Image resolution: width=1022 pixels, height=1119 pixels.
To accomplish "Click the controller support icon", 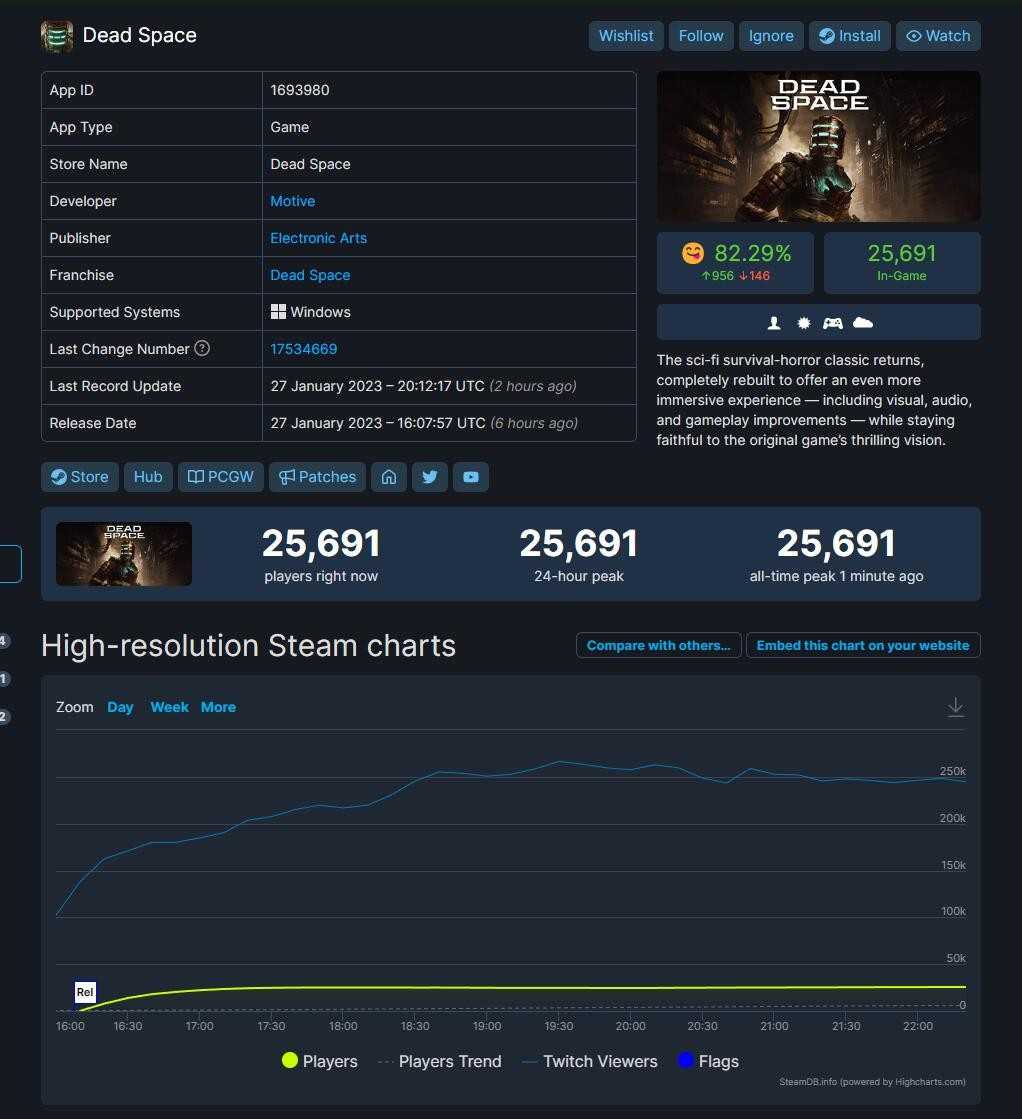I will [x=832, y=323].
